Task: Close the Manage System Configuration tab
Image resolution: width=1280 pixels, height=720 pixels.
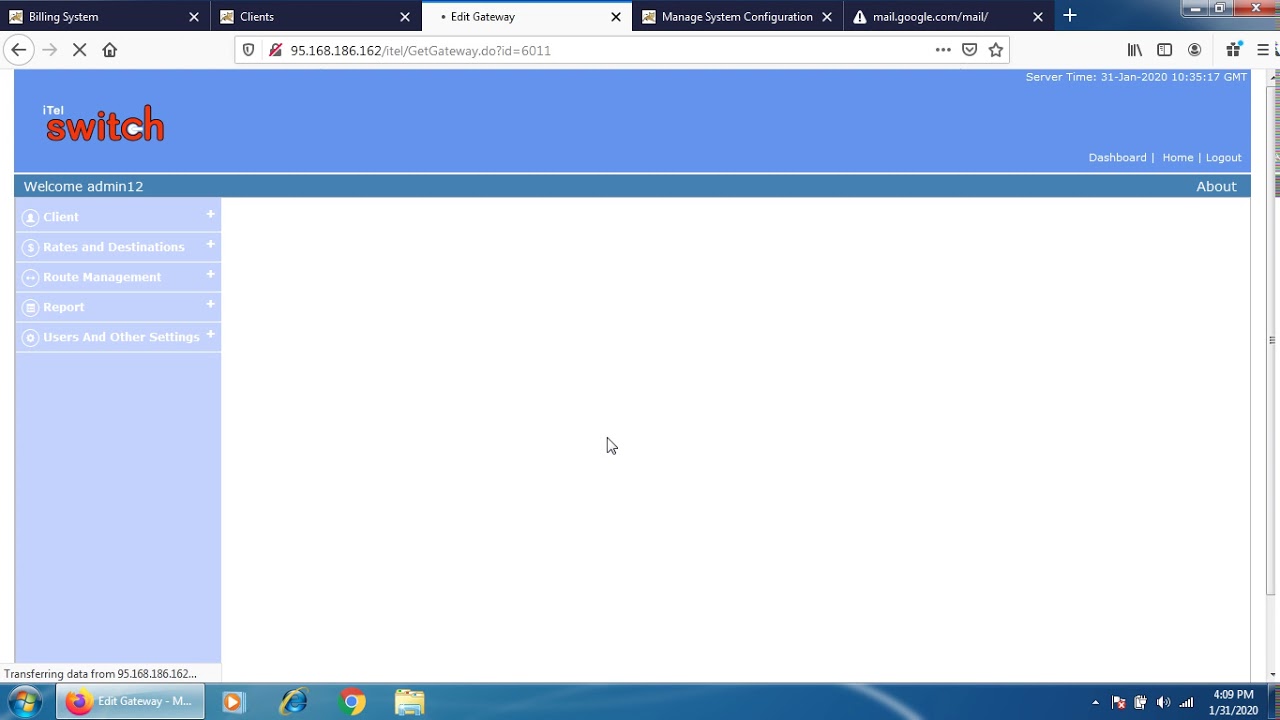Action: click(827, 16)
